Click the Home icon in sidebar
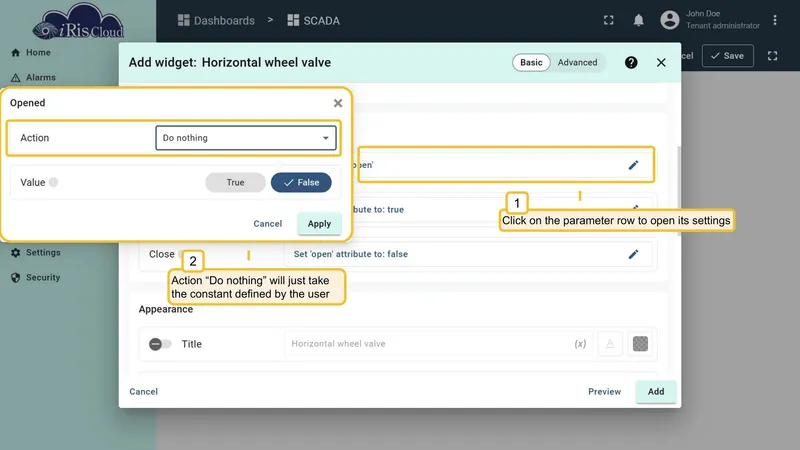 pyautogui.click(x=15, y=53)
